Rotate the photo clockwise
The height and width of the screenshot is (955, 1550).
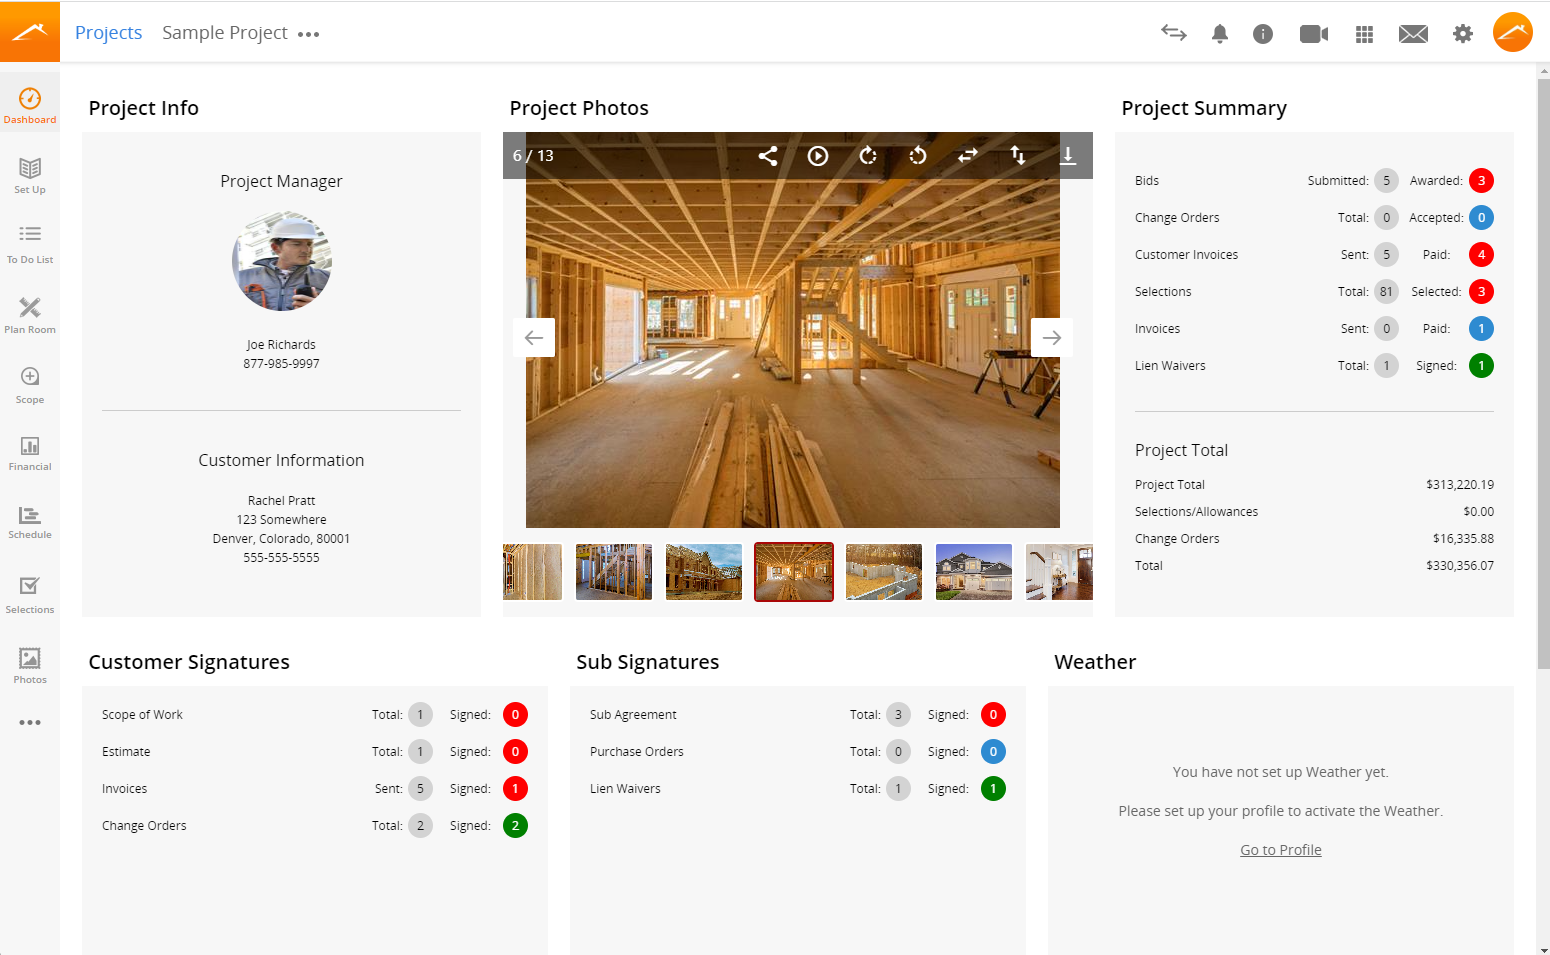tap(867, 156)
